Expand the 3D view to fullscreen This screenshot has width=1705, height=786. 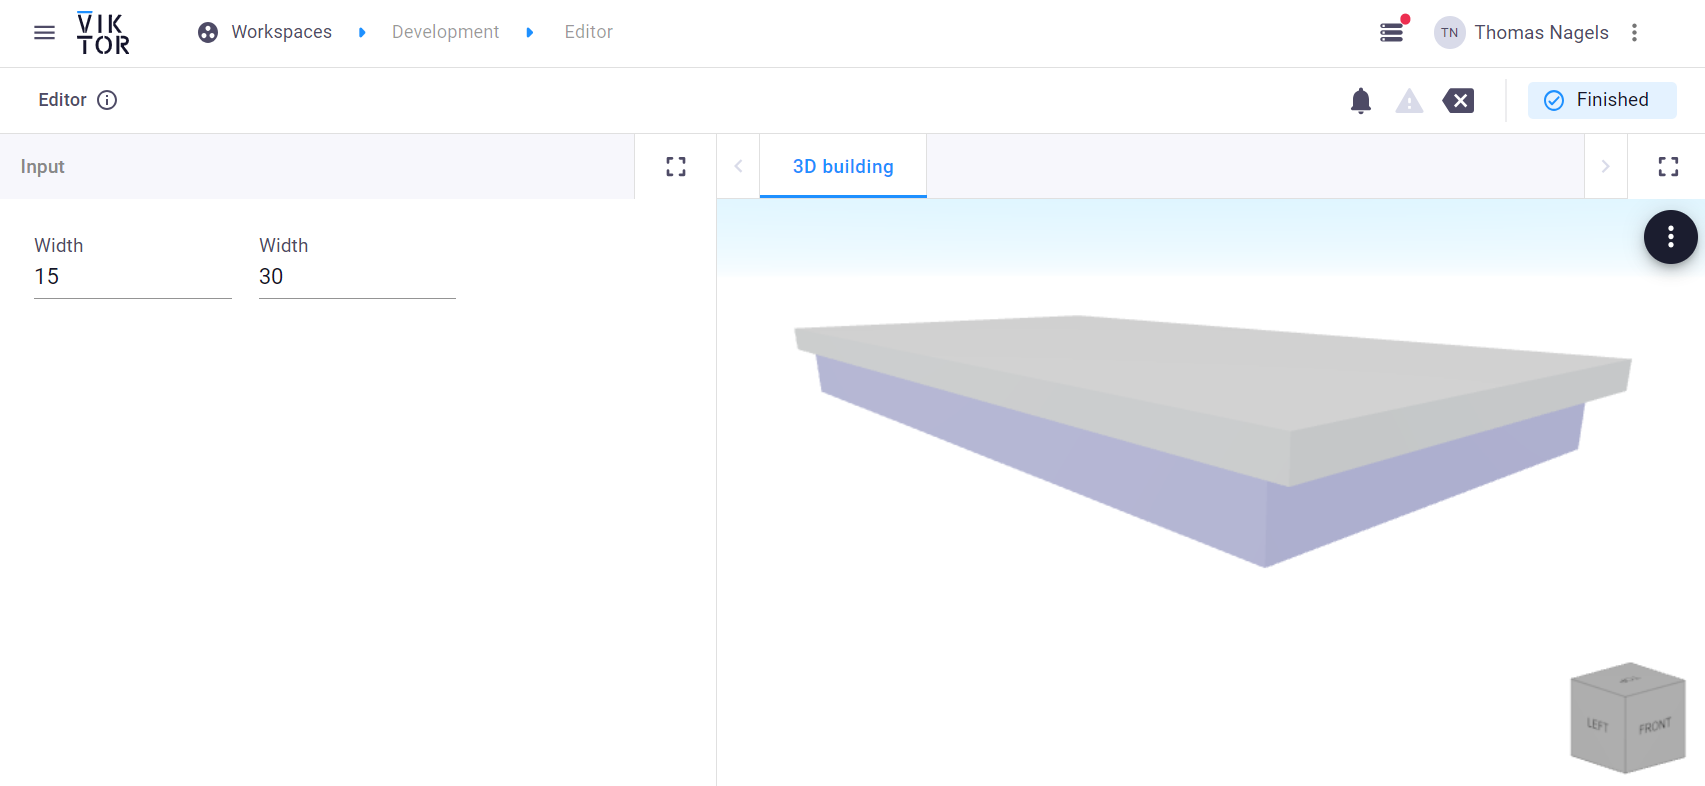click(1667, 167)
